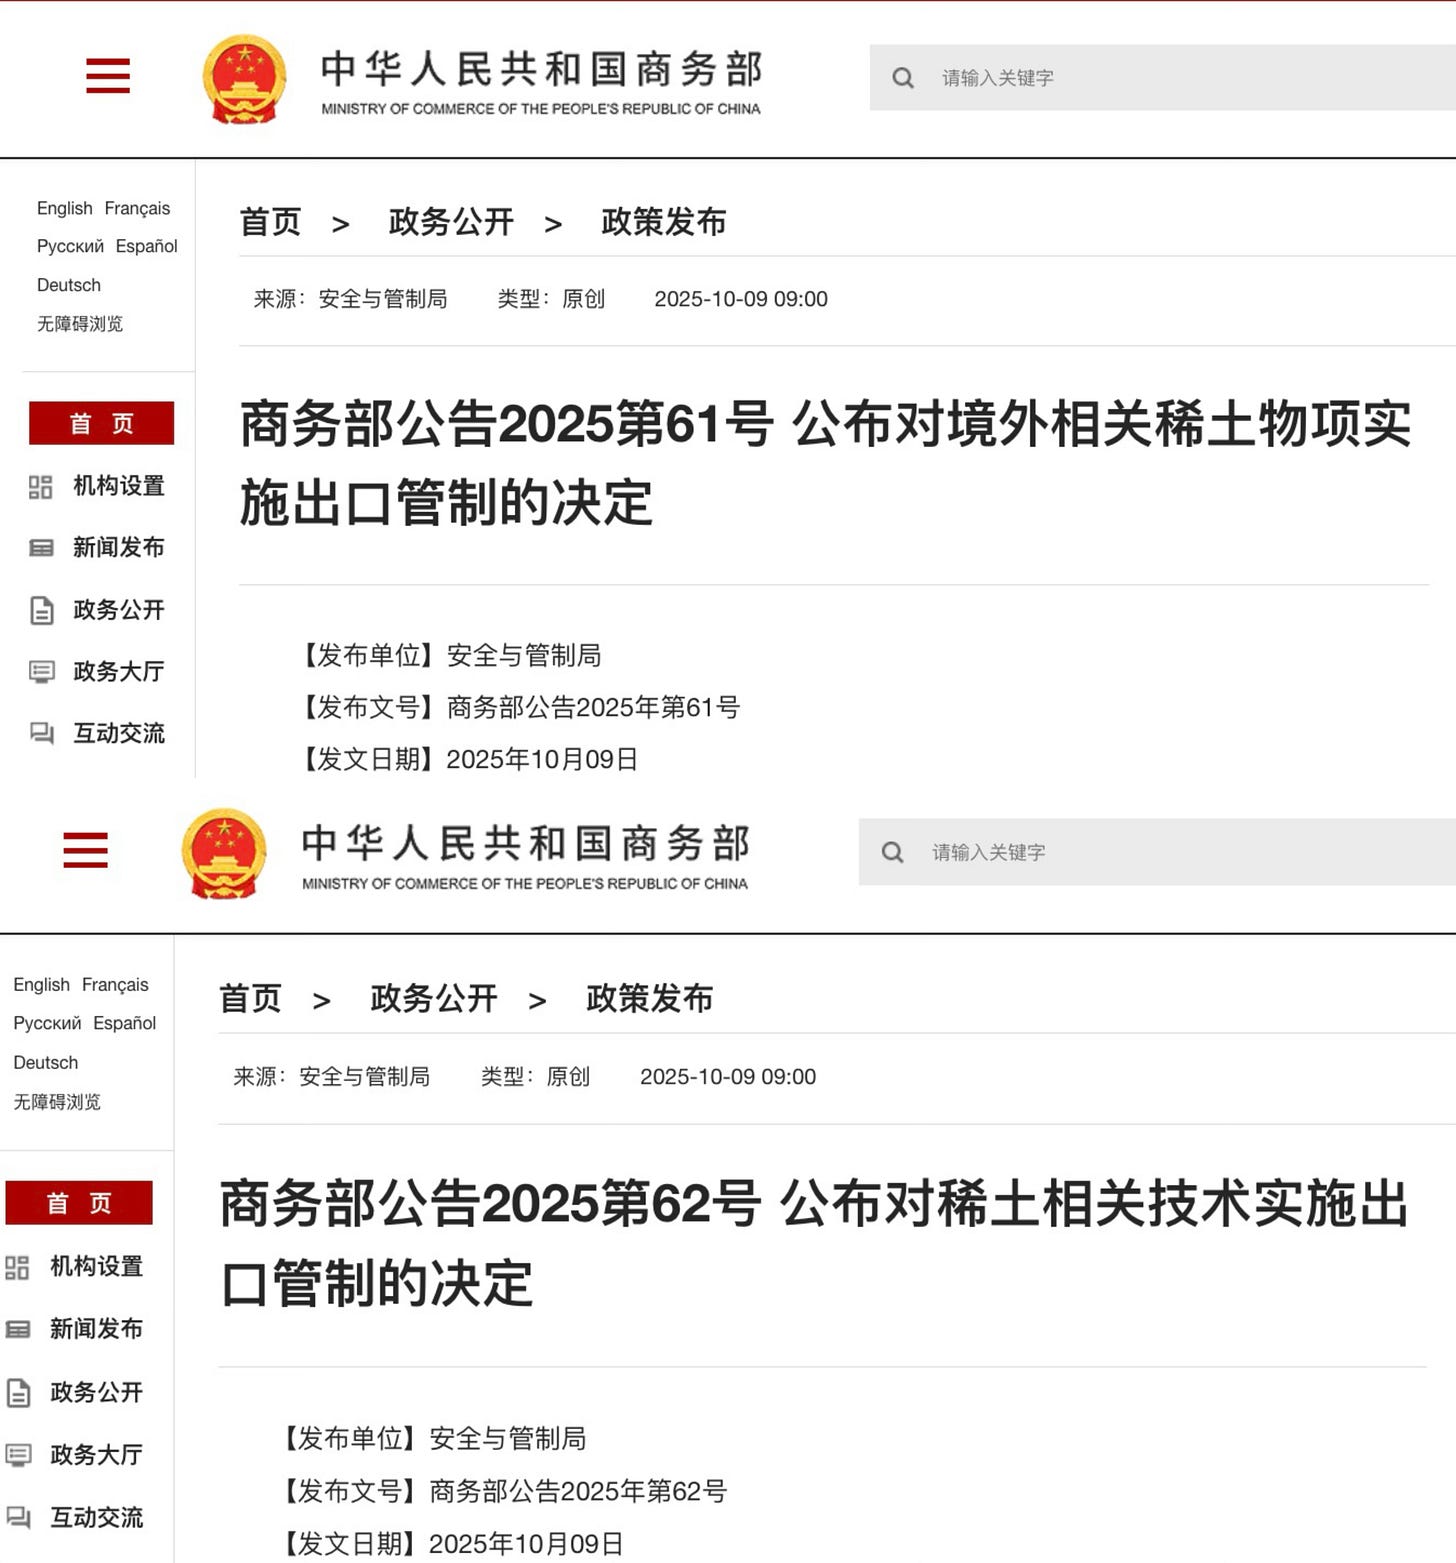Open 机构设置 in the lower sidebar

coord(97,1267)
